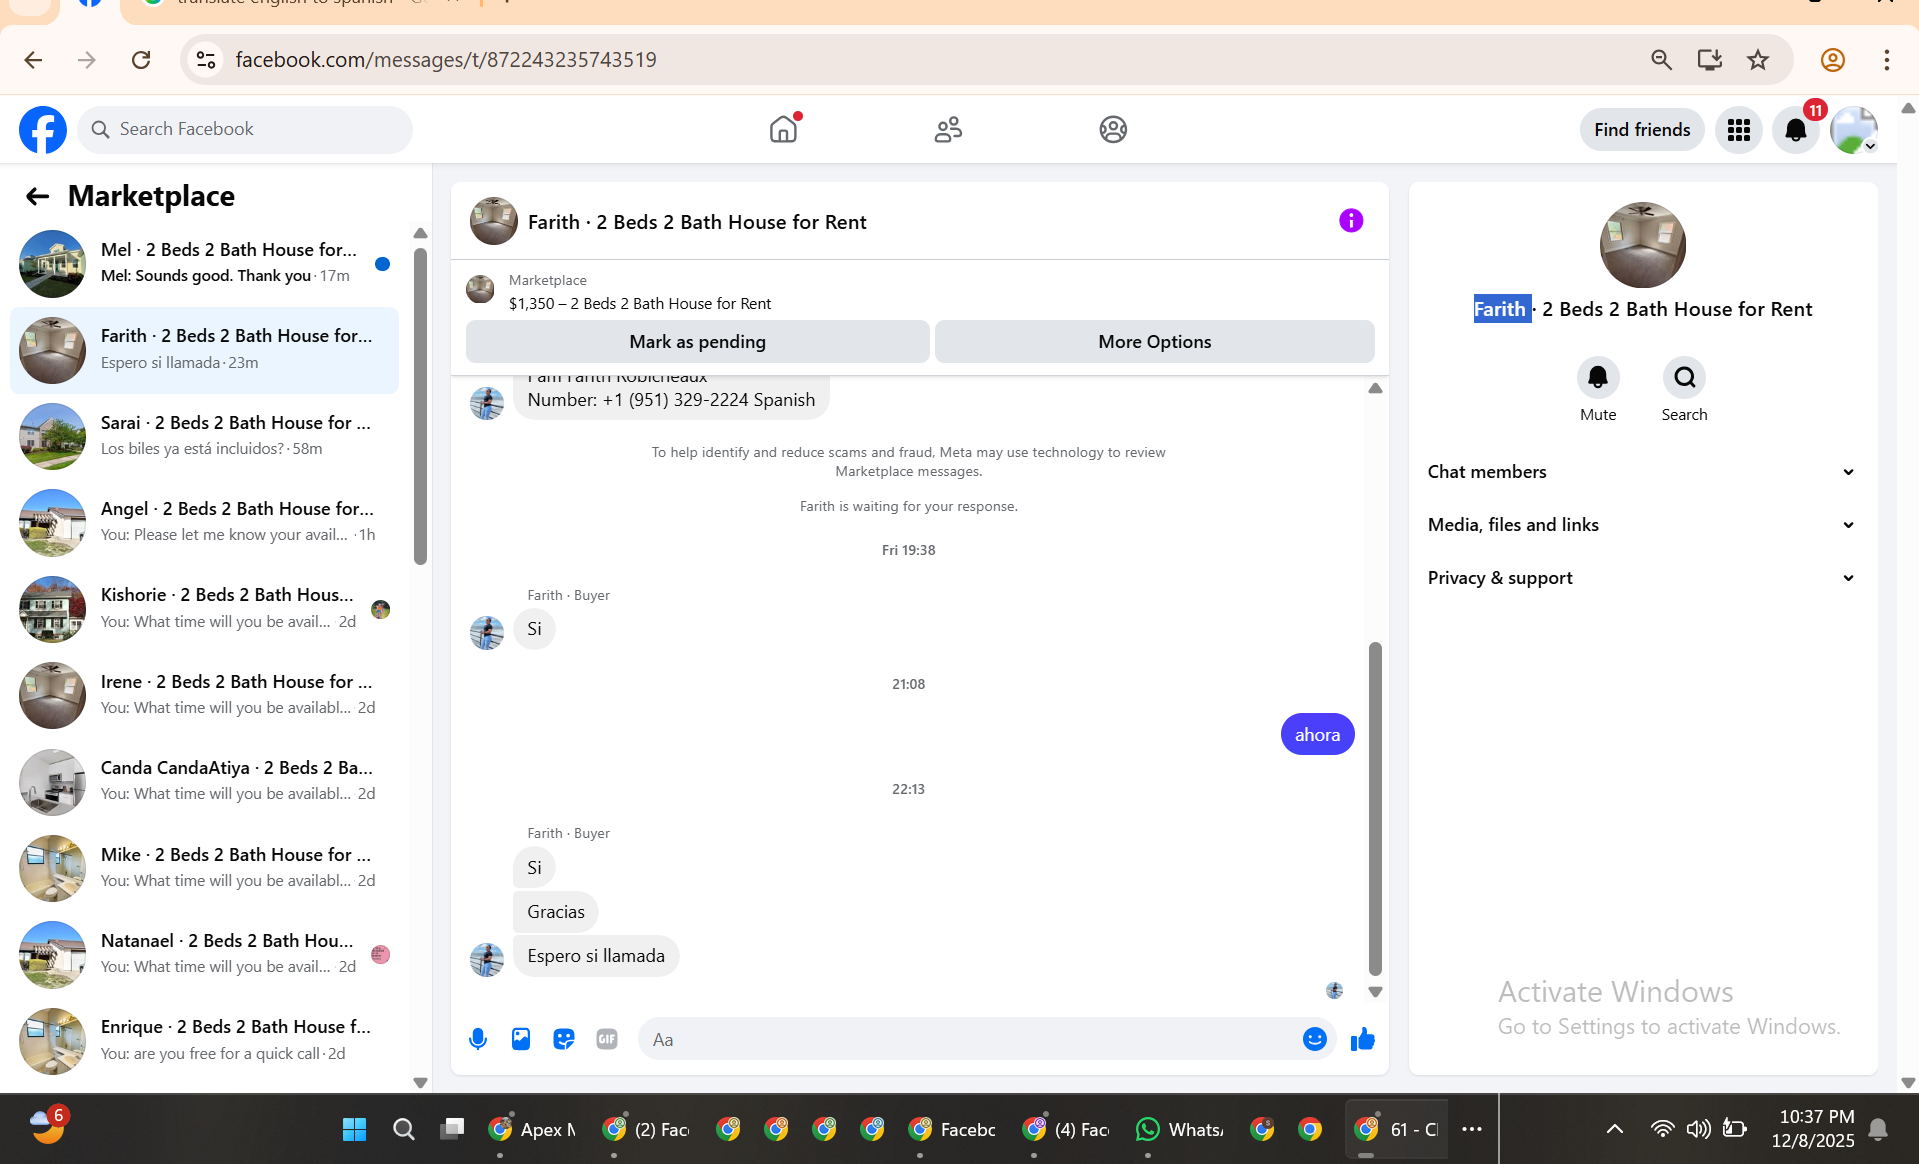The image size is (1919, 1164).
Task: Show hidden system tray icons
Action: point(1614,1129)
